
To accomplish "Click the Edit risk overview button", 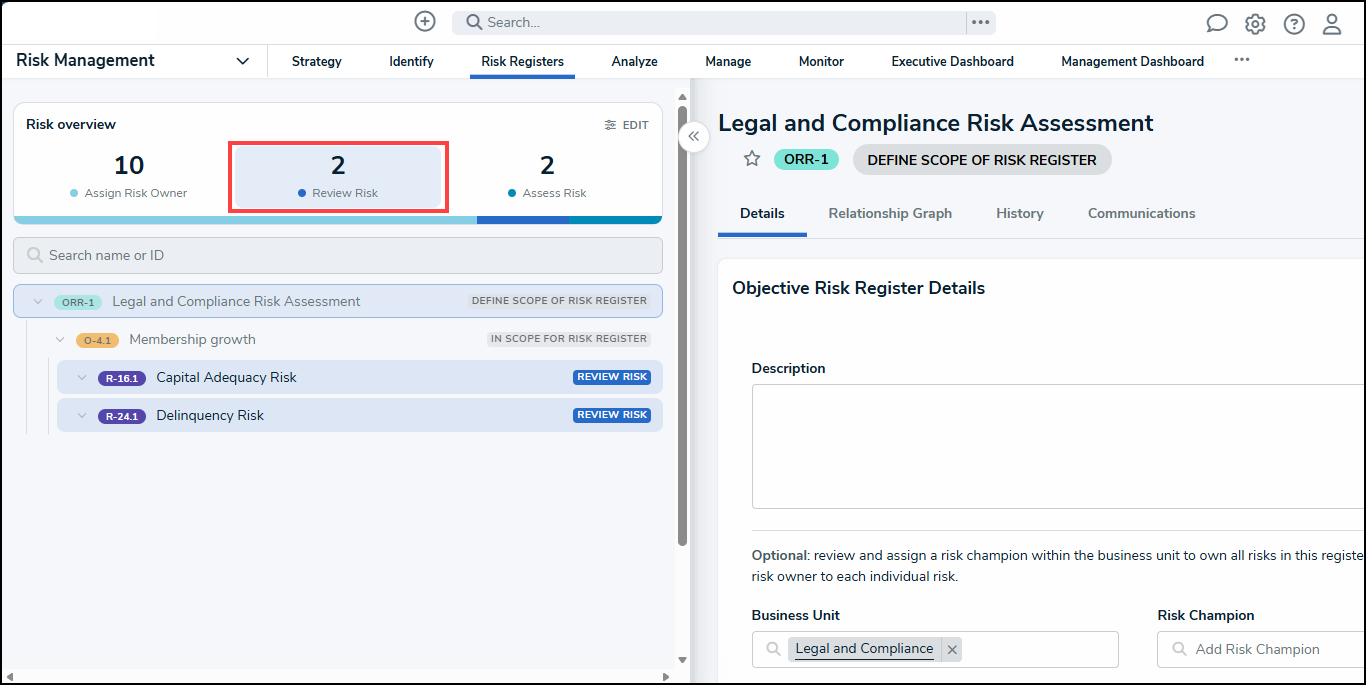I will [x=627, y=125].
